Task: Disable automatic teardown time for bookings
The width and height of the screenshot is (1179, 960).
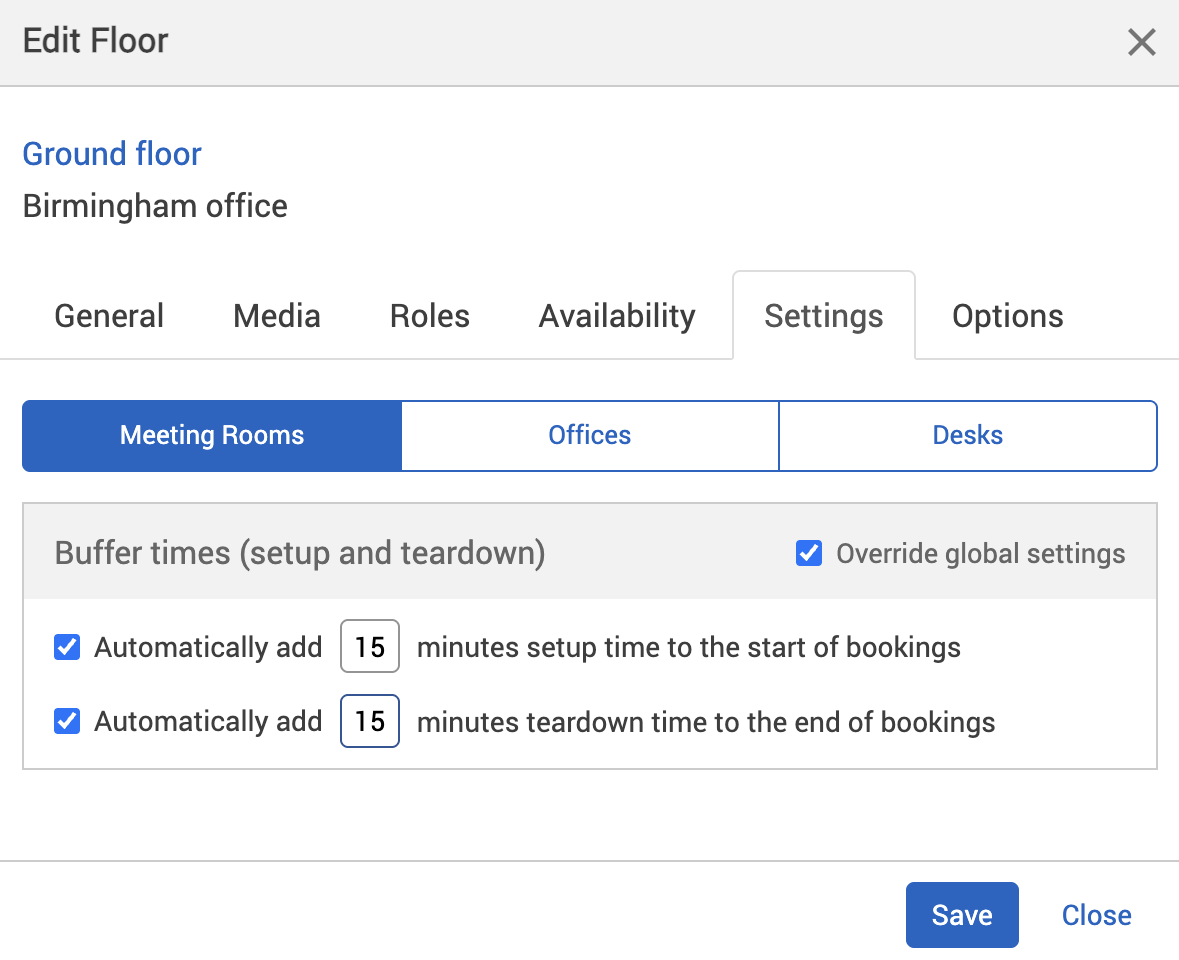Action: (66, 721)
